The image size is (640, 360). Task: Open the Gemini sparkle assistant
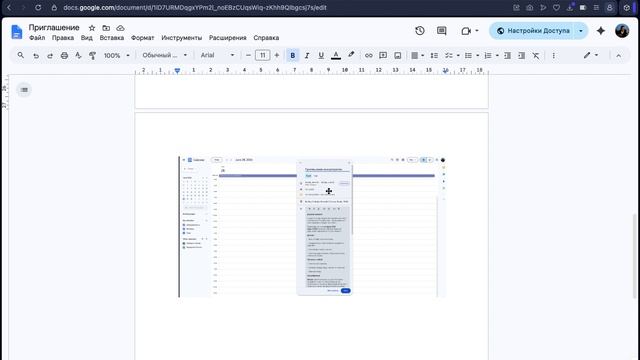pyautogui.click(x=600, y=31)
